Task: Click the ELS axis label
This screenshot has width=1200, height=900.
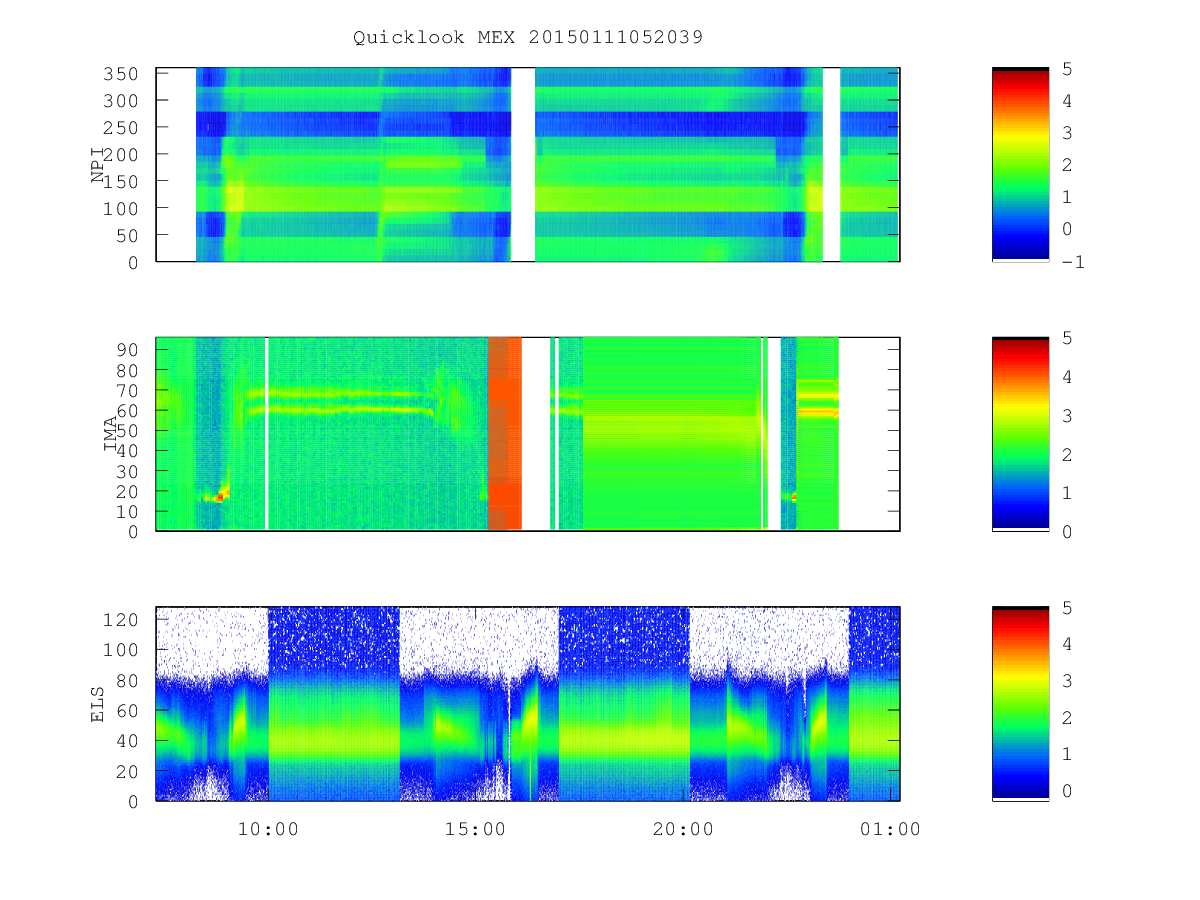Action: tap(98, 704)
